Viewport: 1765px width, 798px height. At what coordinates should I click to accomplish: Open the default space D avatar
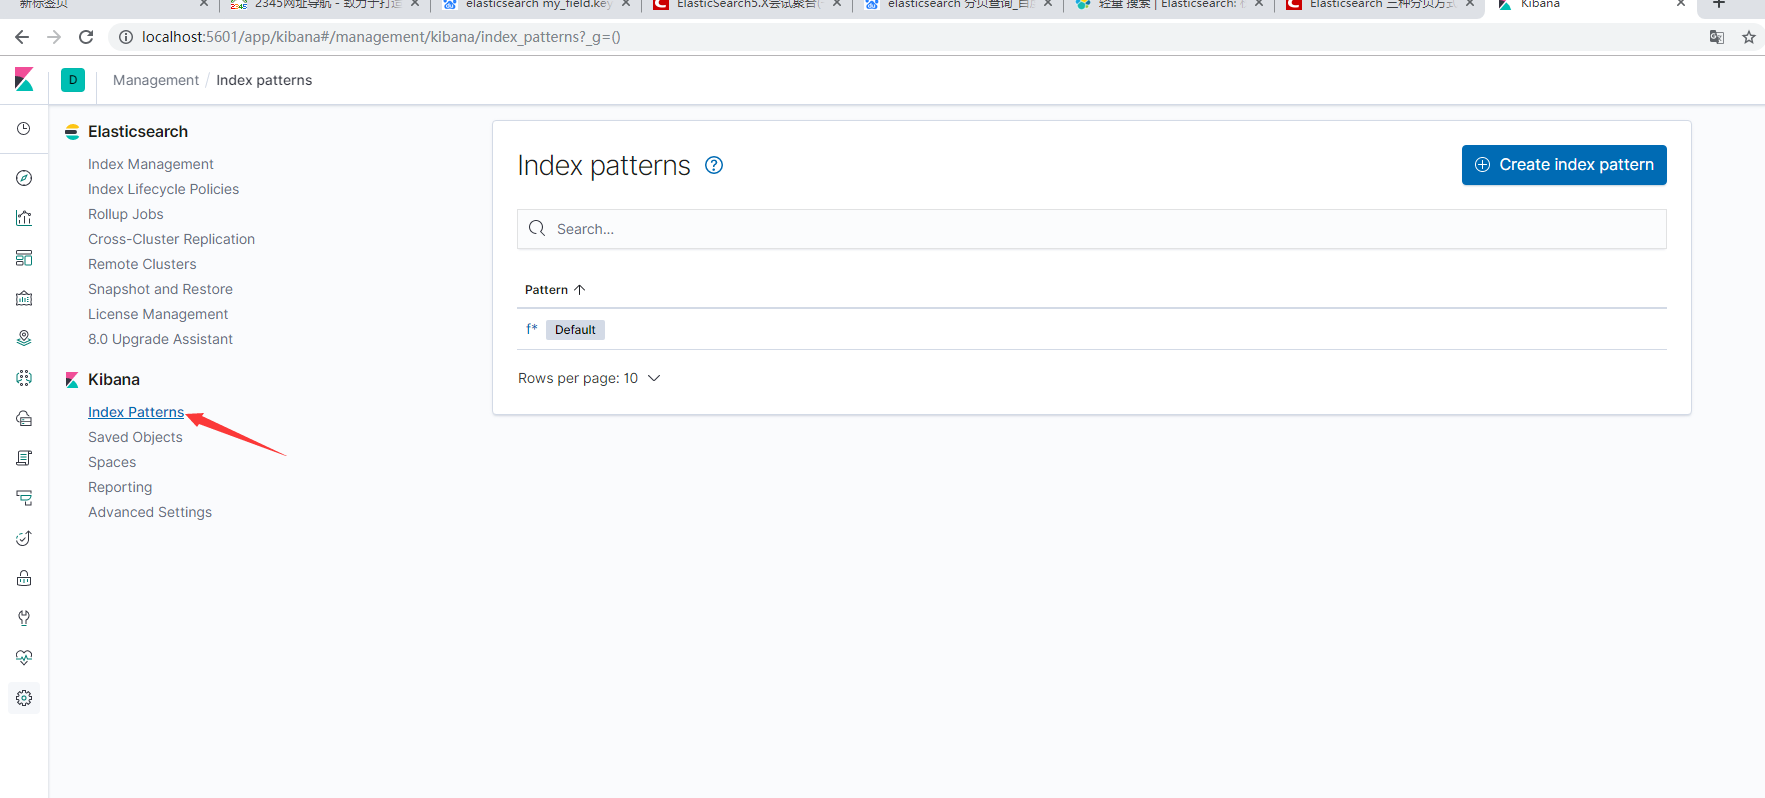point(73,80)
